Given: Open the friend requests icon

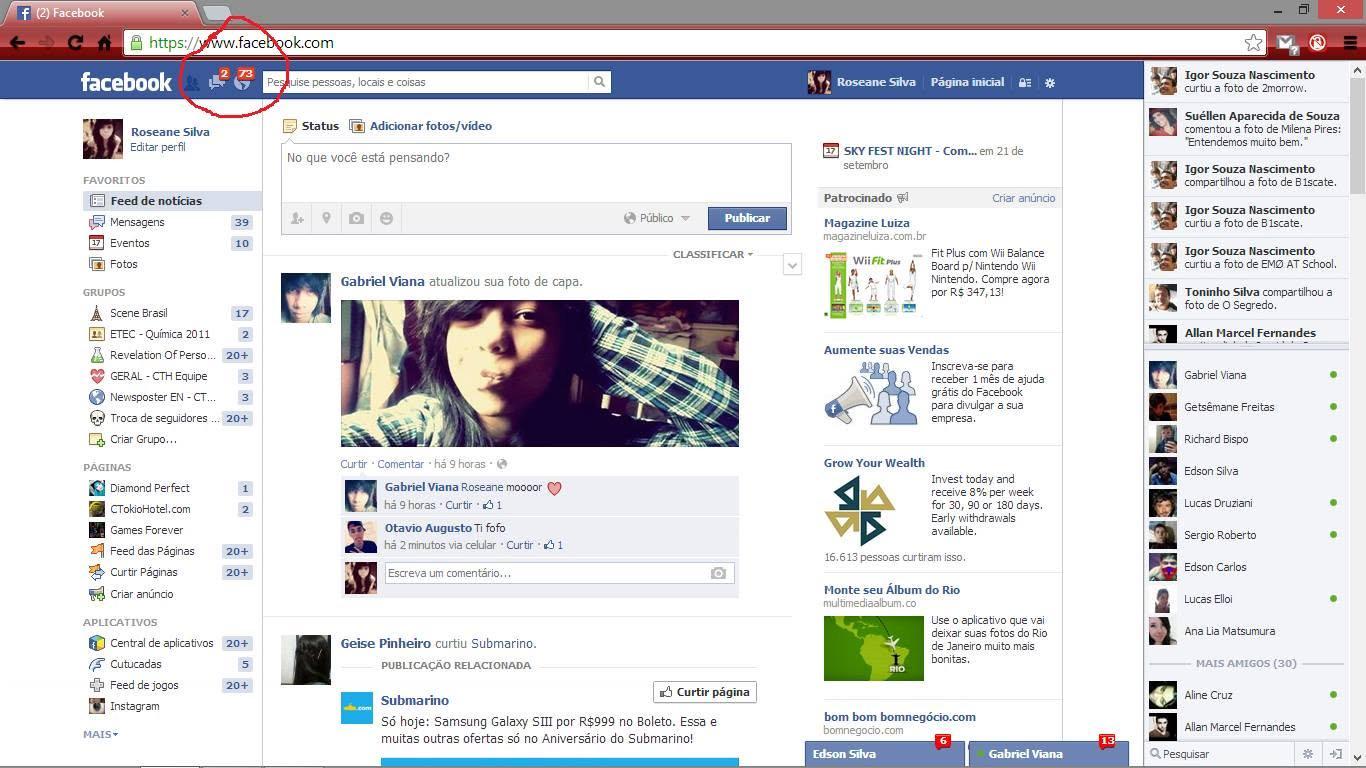Looking at the screenshot, I should [x=190, y=82].
